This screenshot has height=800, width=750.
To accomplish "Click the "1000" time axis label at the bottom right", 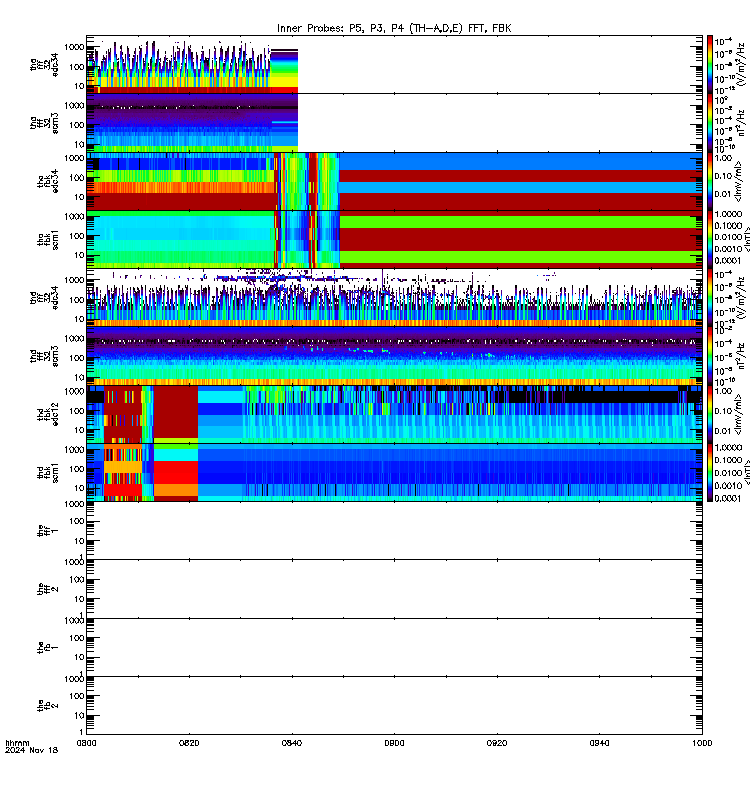I will tap(702, 743).
